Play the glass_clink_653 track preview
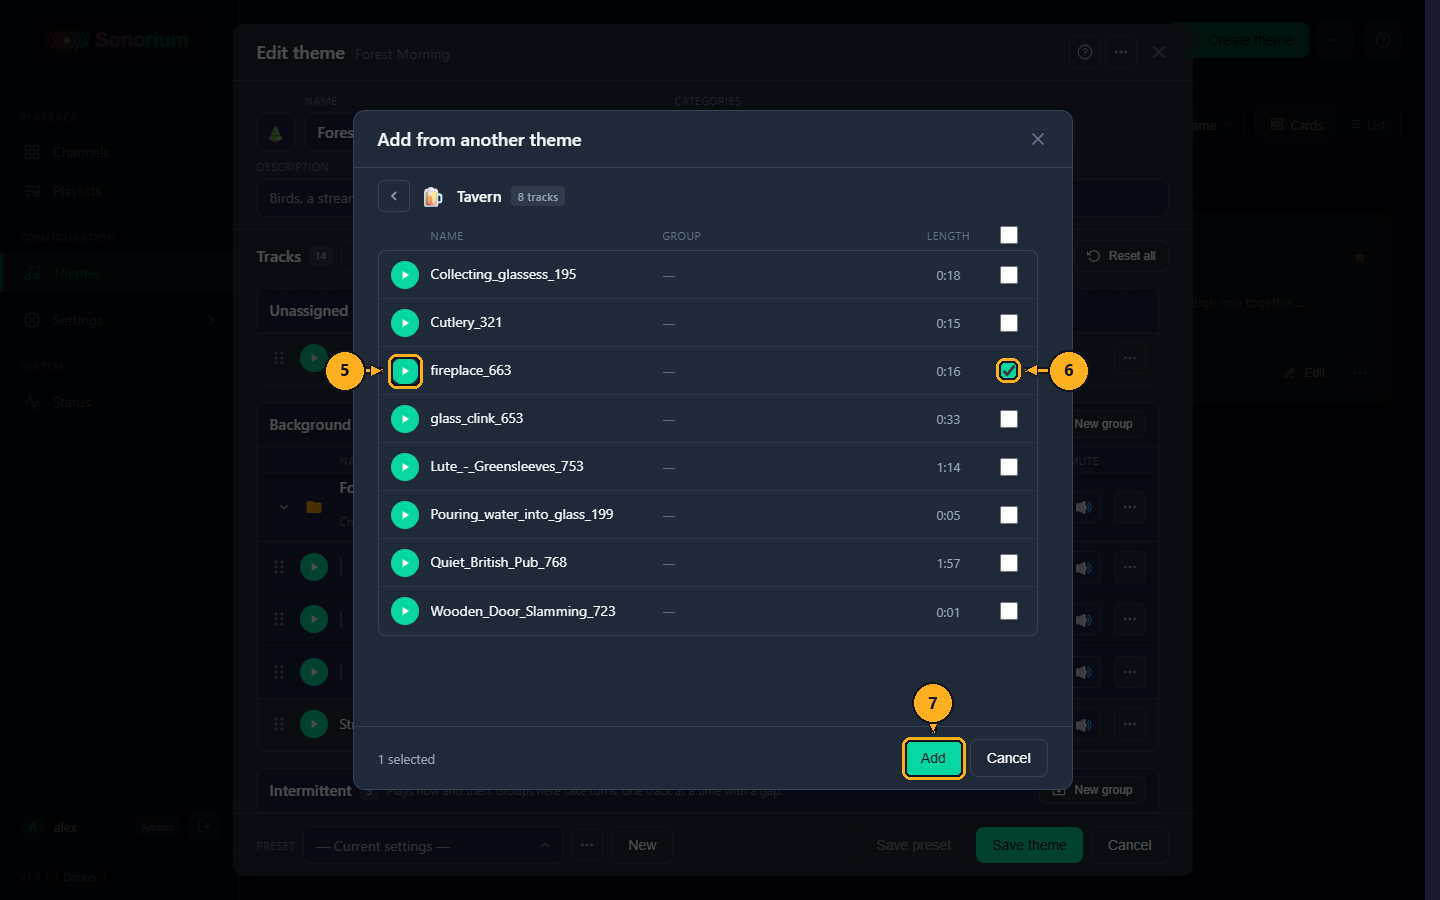This screenshot has width=1440, height=900. coord(405,419)
